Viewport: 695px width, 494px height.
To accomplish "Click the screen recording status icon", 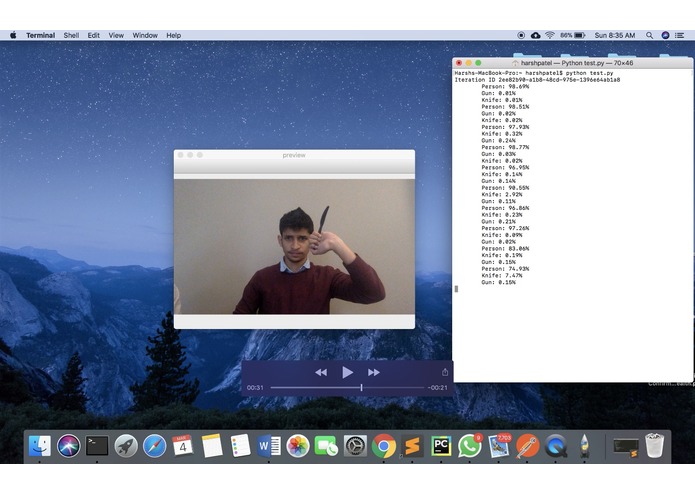I will [521, 35].
